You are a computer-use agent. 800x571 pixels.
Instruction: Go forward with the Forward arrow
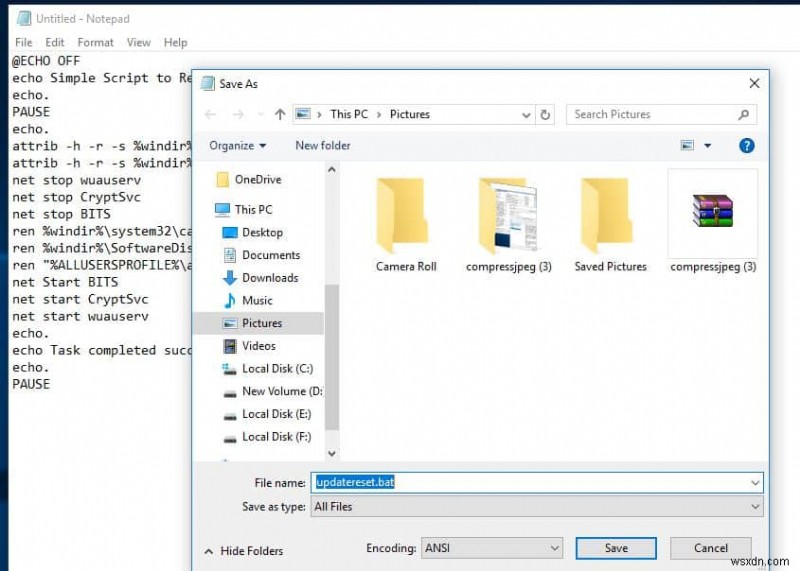(x=238, y=114)
